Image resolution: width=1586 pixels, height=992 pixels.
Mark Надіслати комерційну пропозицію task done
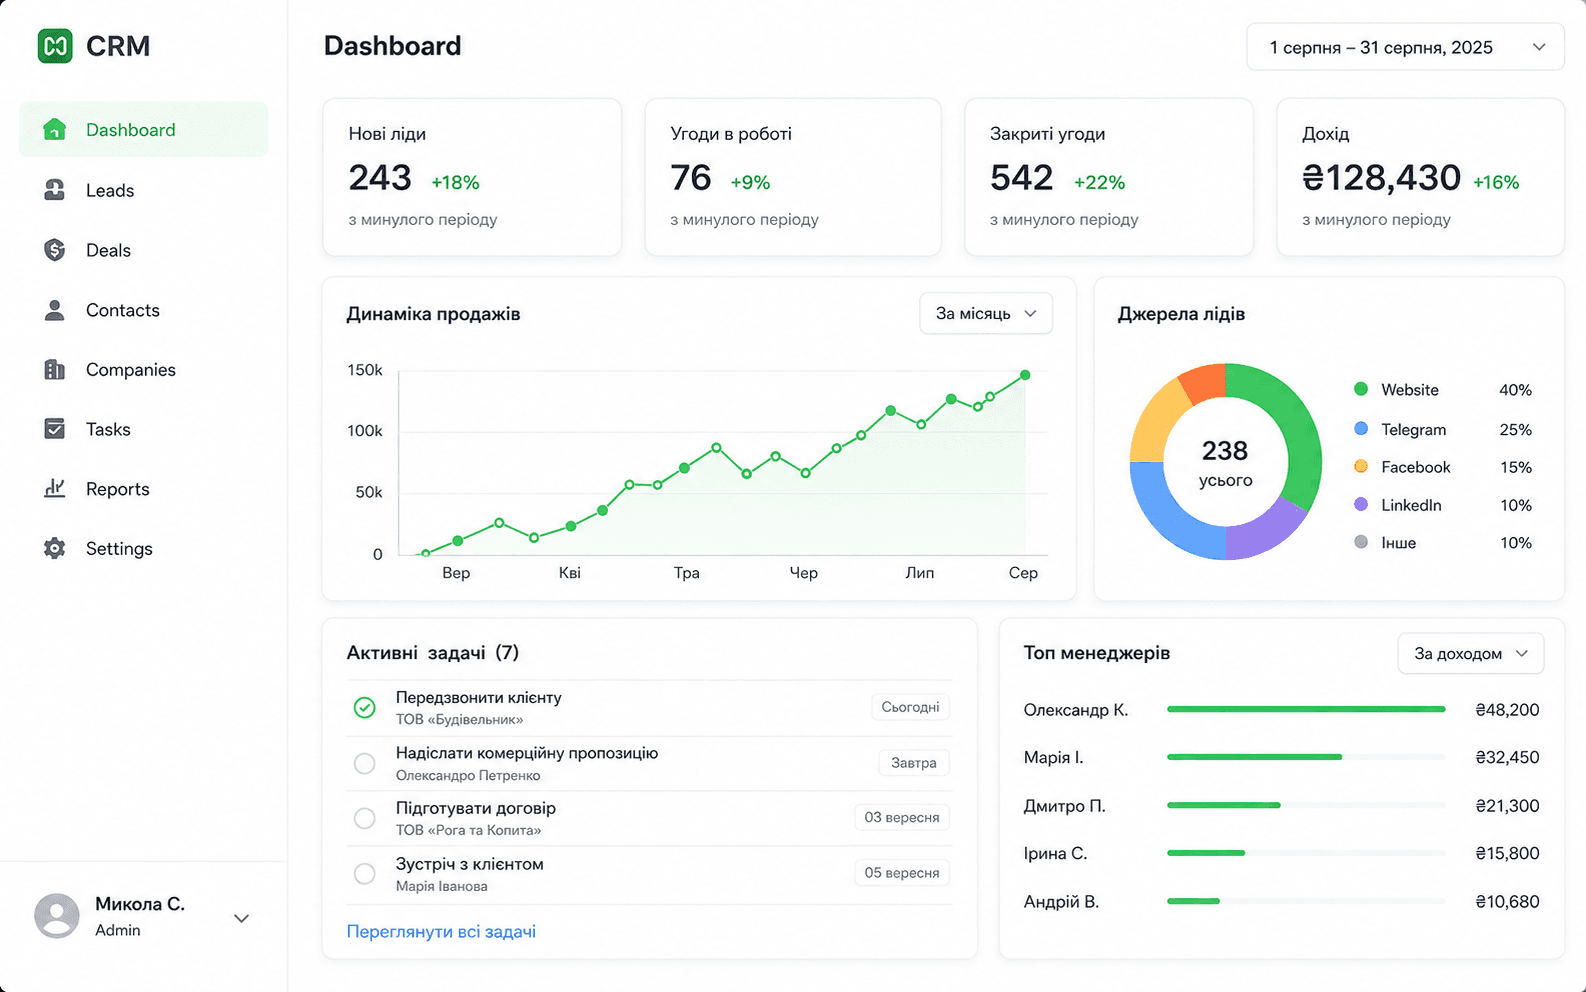pyautogui.click(x=365, y=764)
